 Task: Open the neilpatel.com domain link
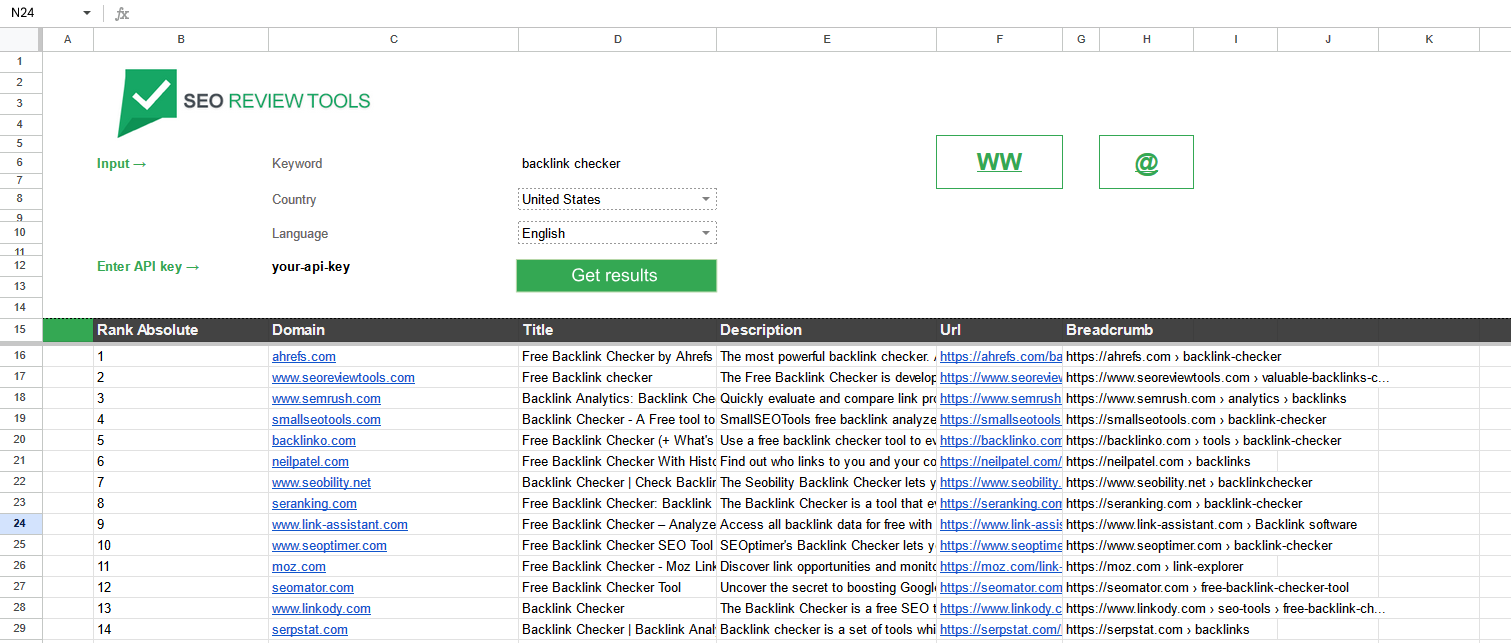(x=310, y=461)
